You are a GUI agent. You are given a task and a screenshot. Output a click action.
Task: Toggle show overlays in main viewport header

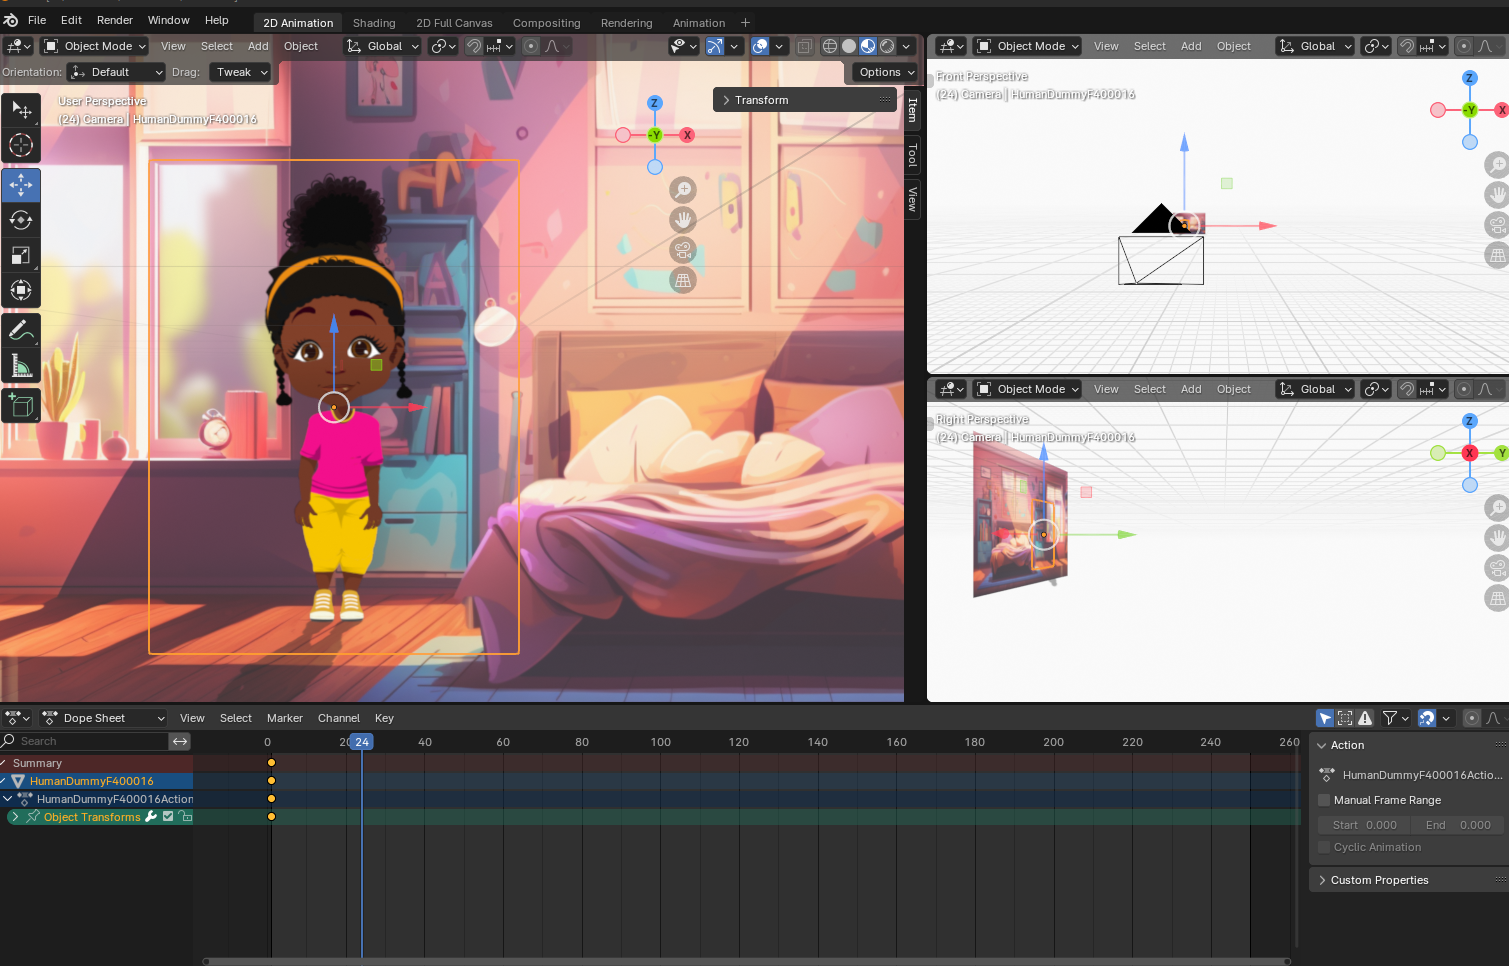pos(760,46)
